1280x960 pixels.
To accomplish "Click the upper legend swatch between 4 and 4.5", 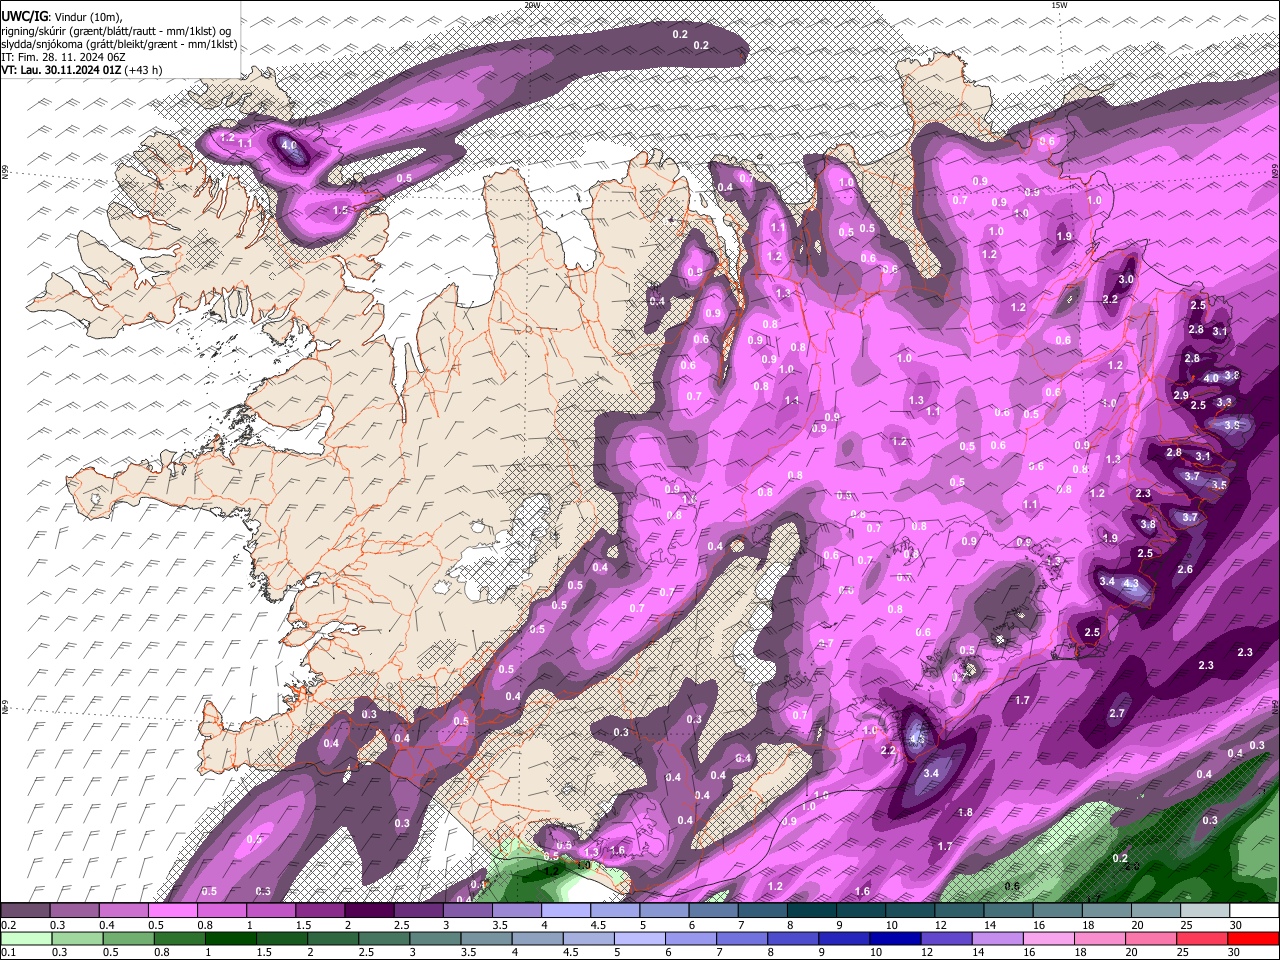I will tap(565, 911).
